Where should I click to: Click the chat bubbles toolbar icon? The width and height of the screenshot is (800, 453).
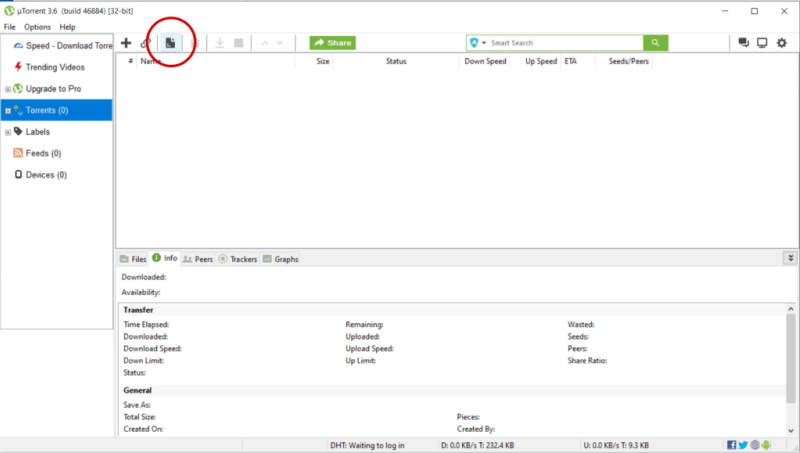pos(743,43)
